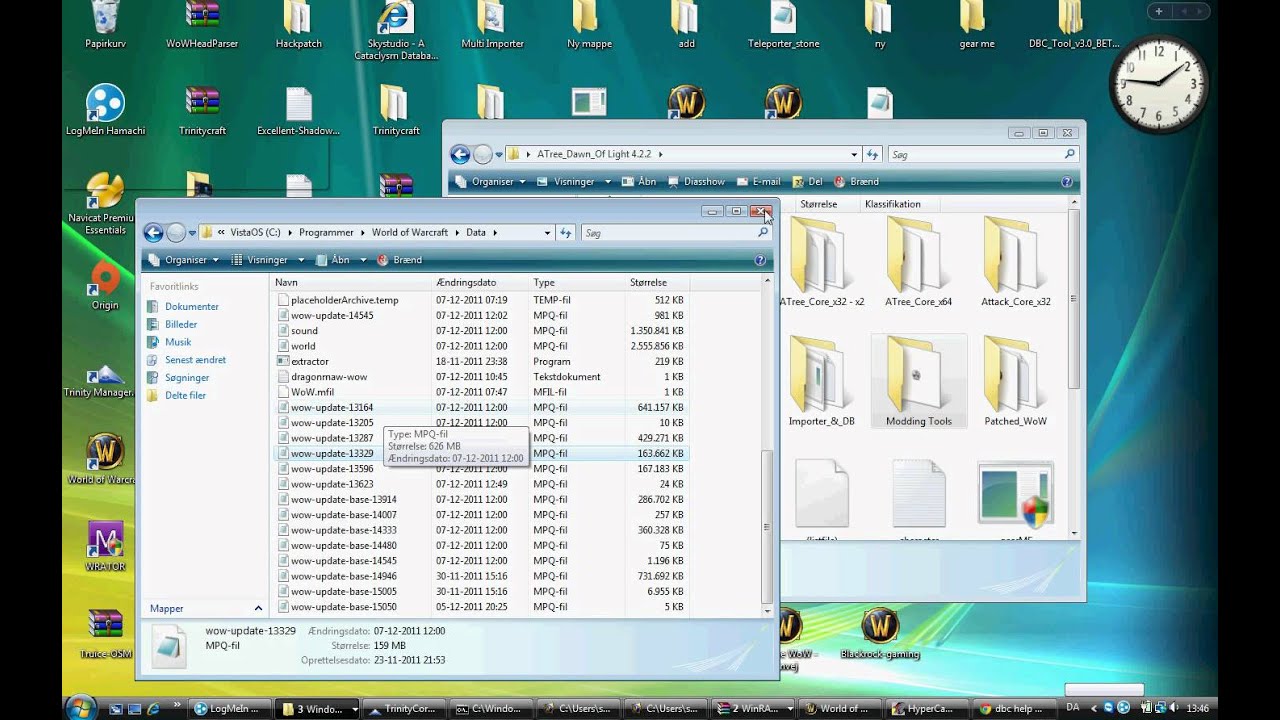The height and width of the screenshot is (720, 1280).
Task: Launch the Origin desktop shortcut
Action: coord(105,287)
